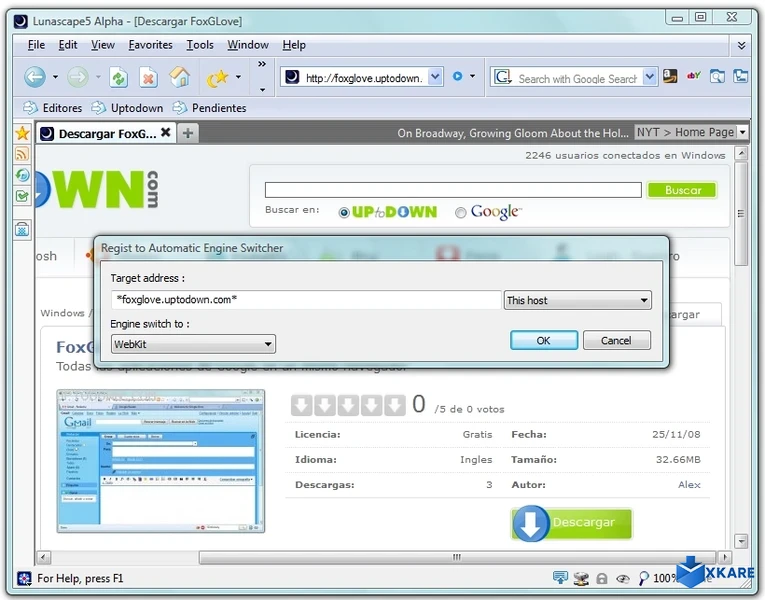
Task: Click the Search with Google Search box
Action: tap(577, 79)
